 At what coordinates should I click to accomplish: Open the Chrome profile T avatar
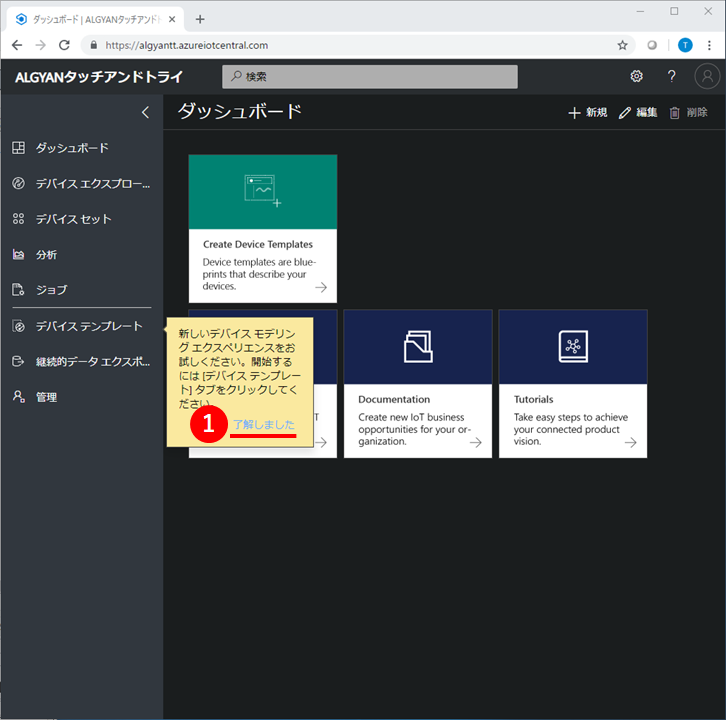coord(685,45)
